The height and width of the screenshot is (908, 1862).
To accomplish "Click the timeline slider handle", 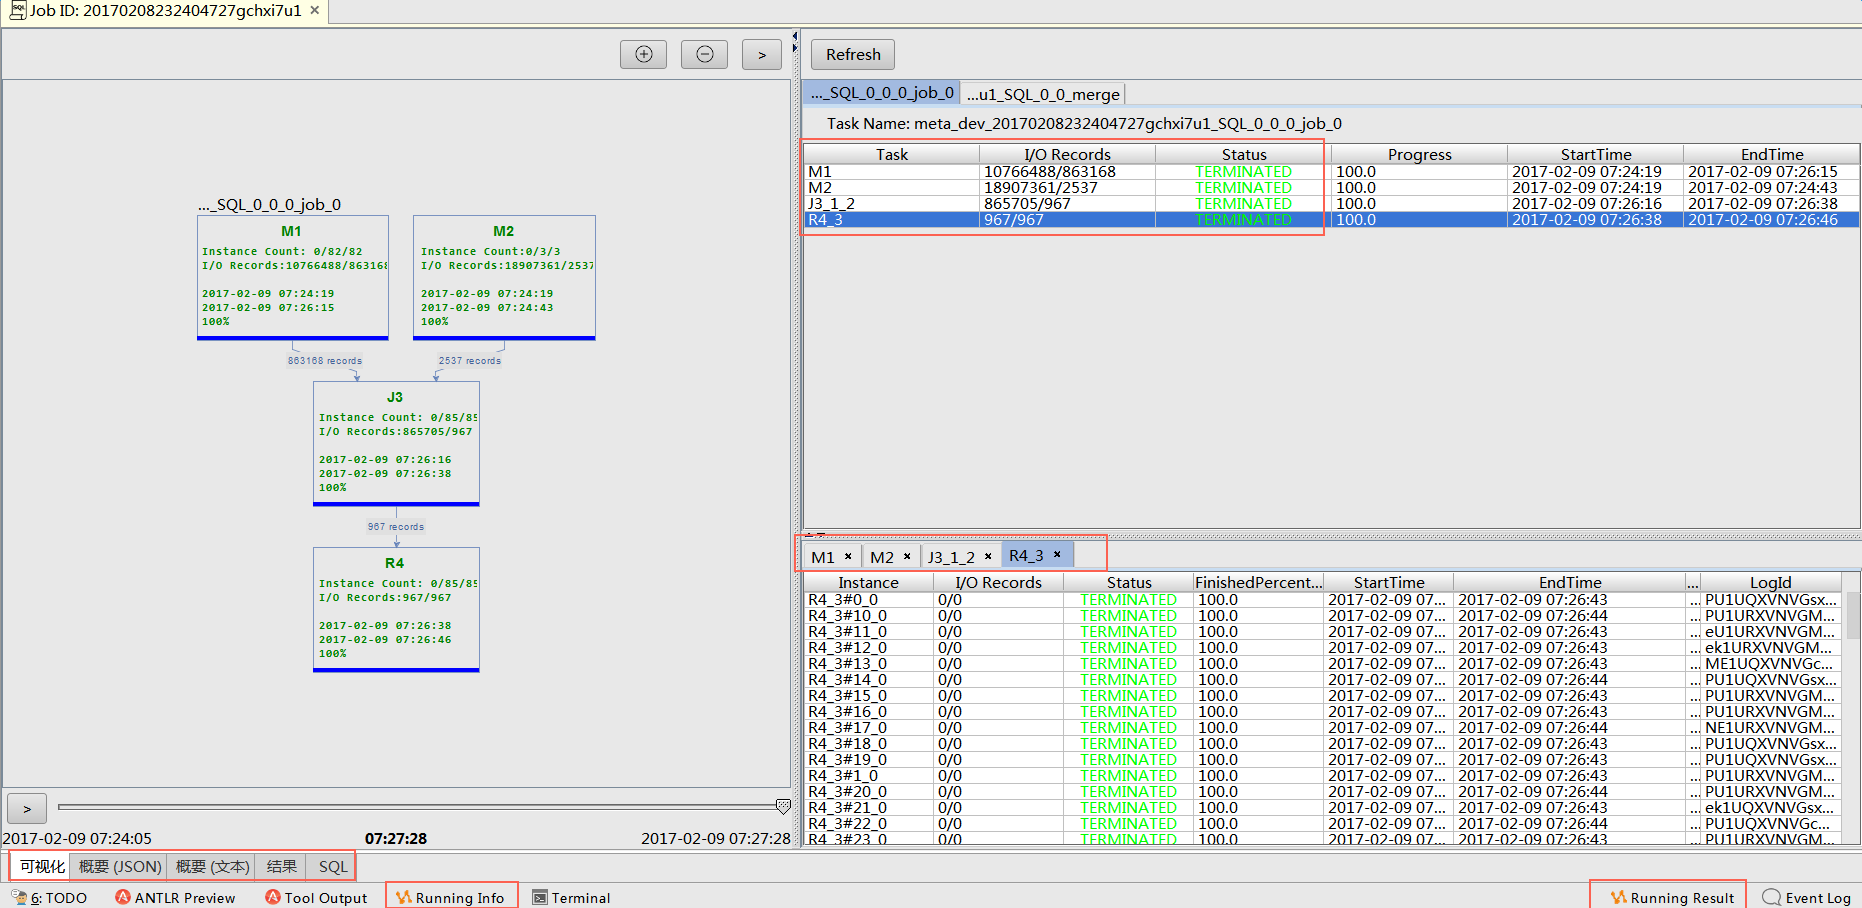I will [x=783, y=806].
